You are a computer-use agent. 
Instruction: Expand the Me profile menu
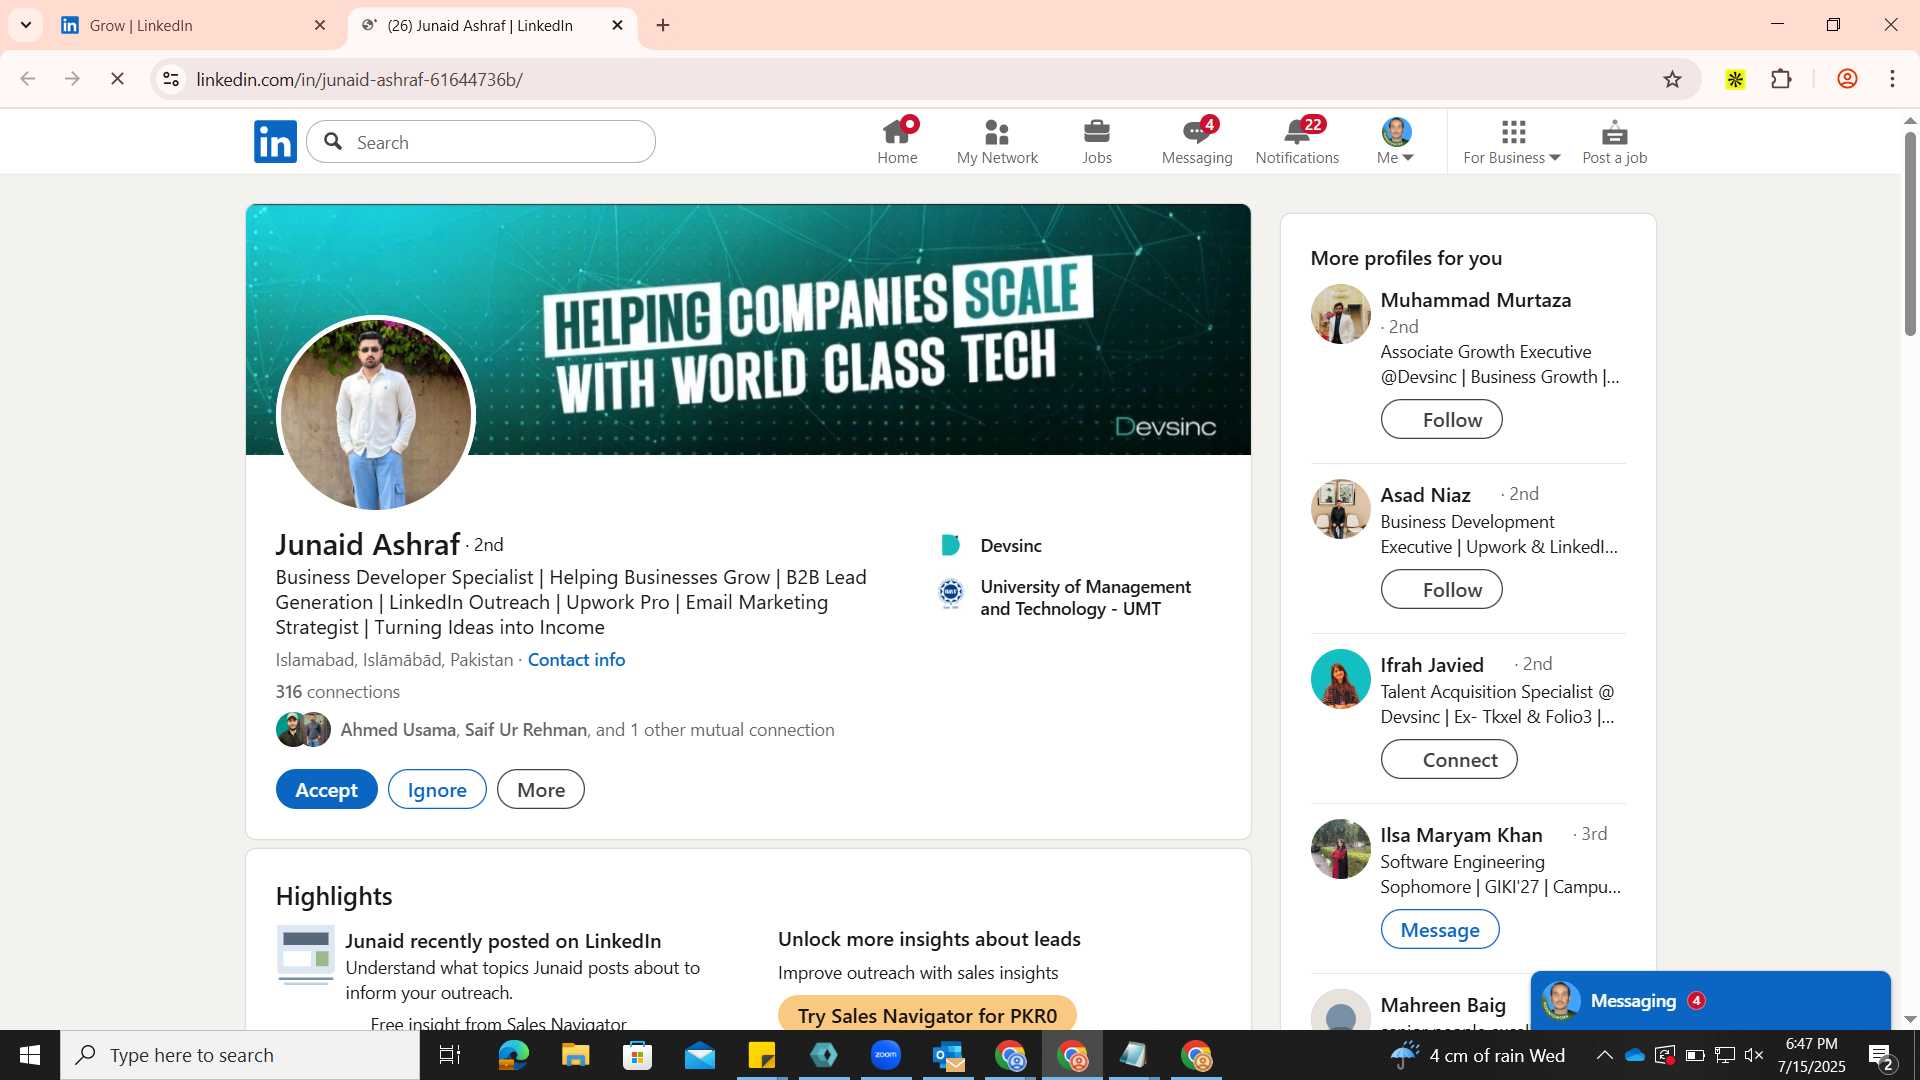(1396, 142)
